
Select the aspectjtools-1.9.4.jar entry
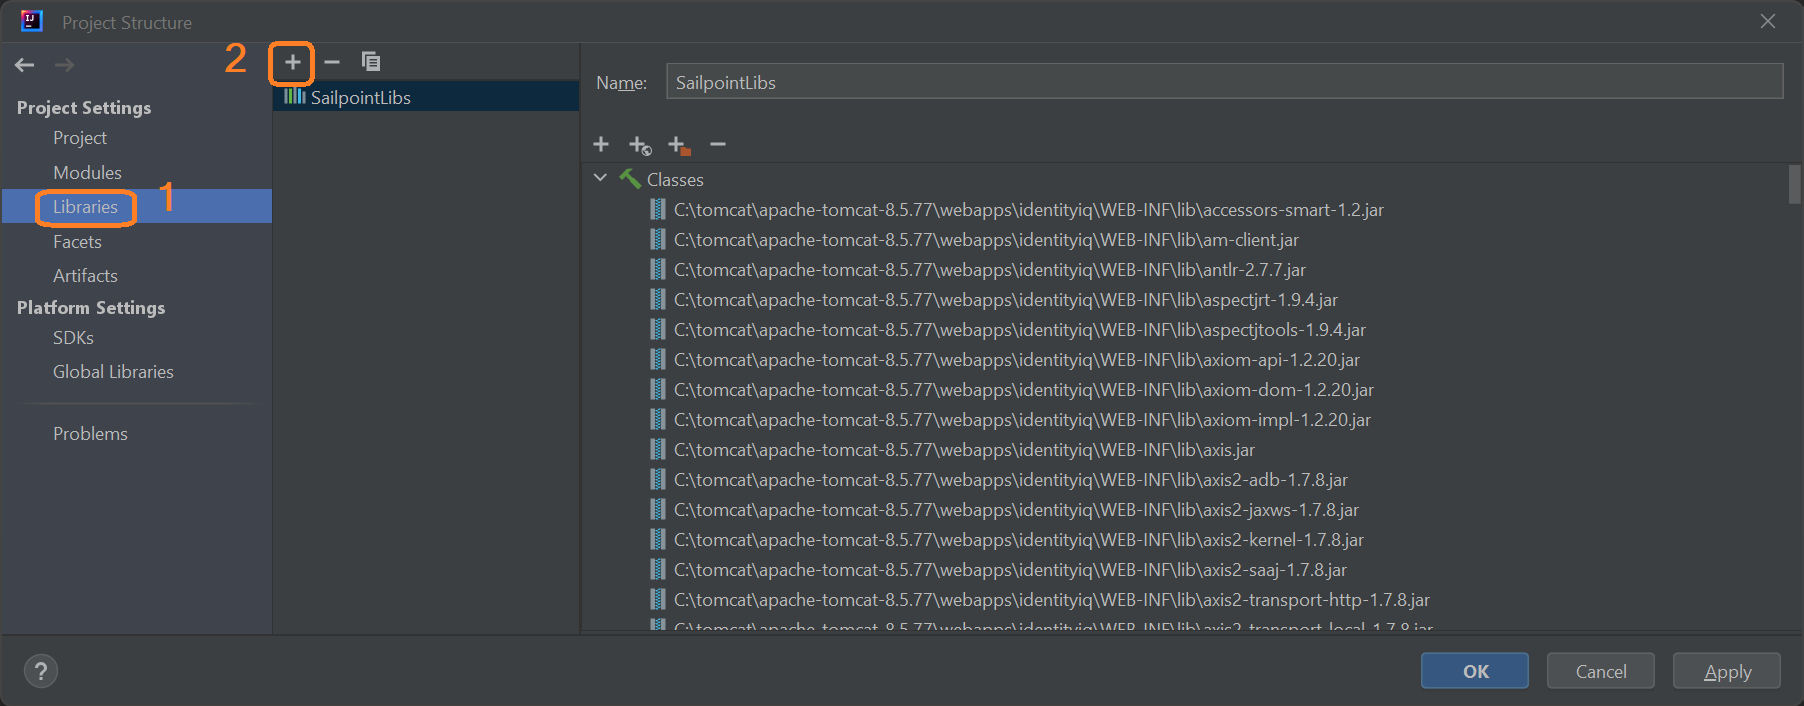[x=1020, y=330]
